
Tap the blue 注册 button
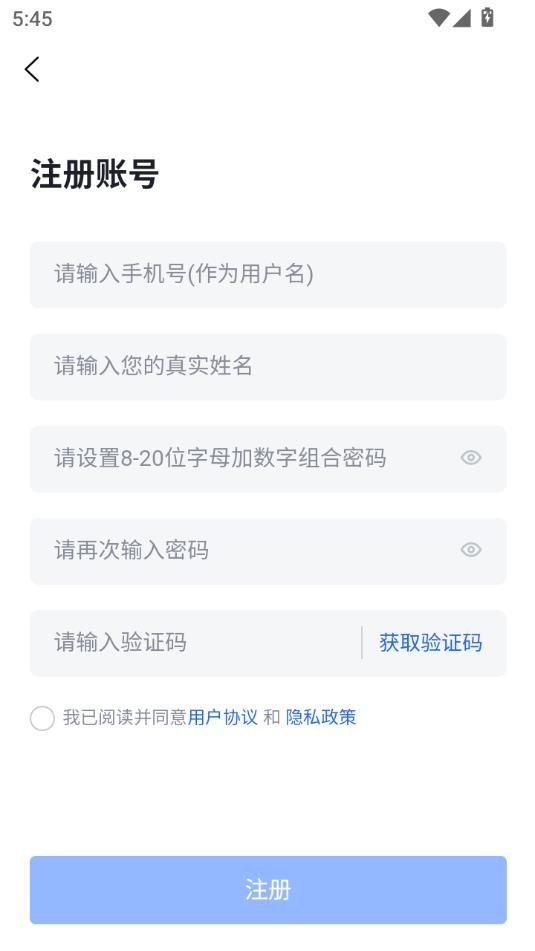click(268, 890)
